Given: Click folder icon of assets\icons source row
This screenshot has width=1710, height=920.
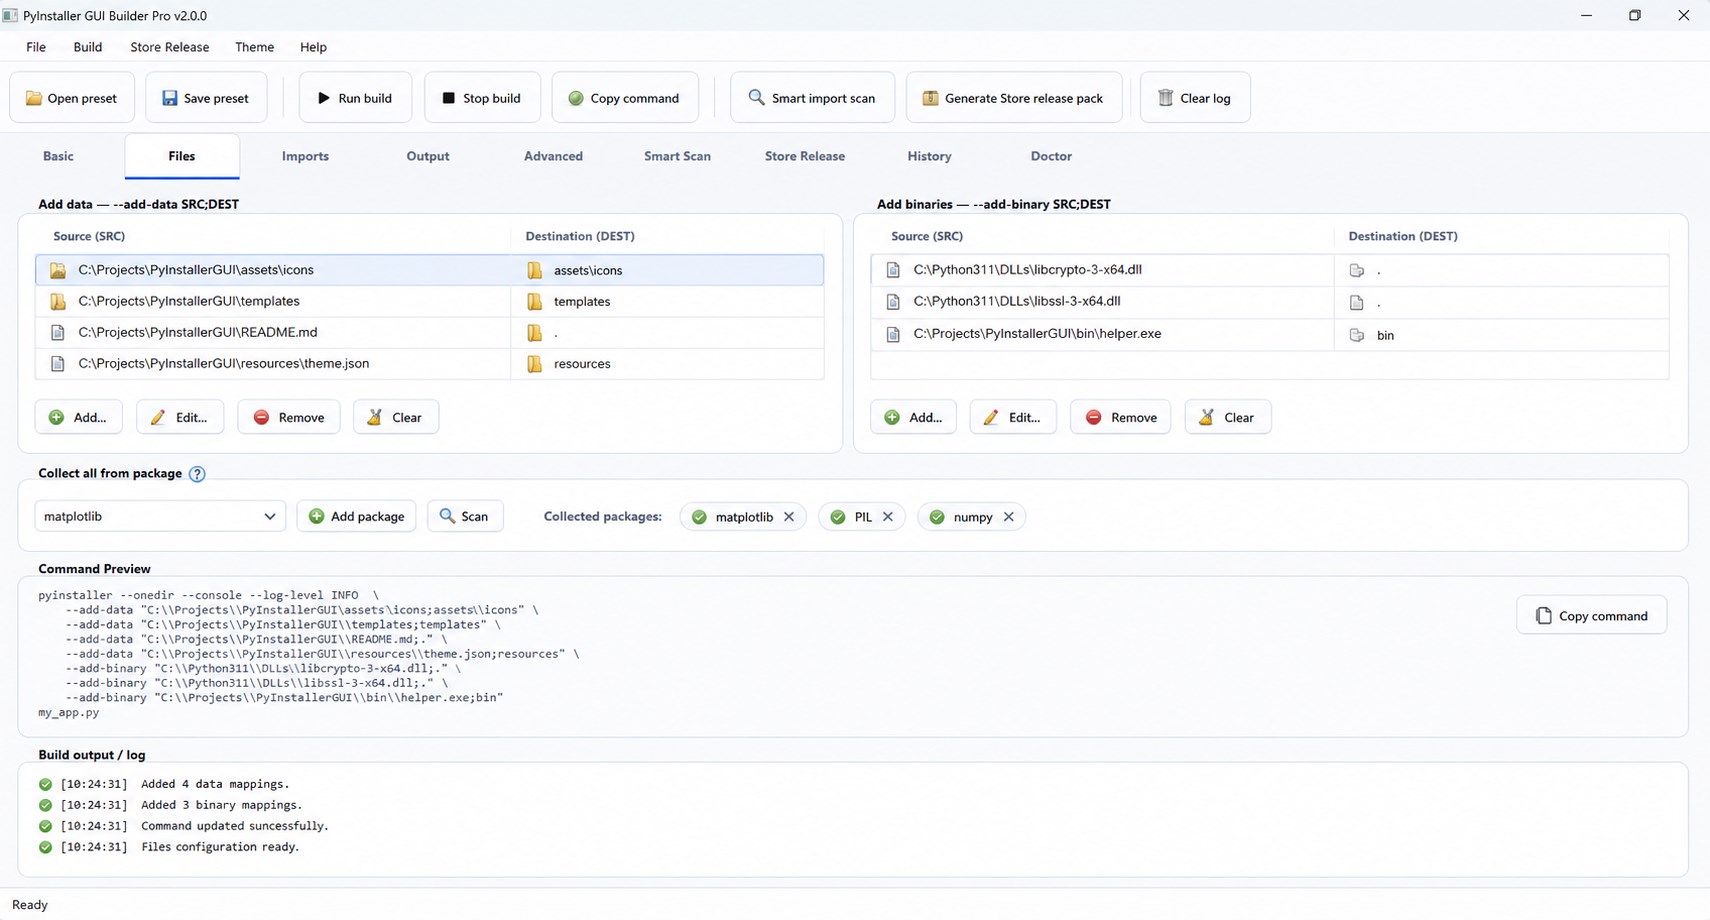Looking at the screenshot, I should pos(58,270).
